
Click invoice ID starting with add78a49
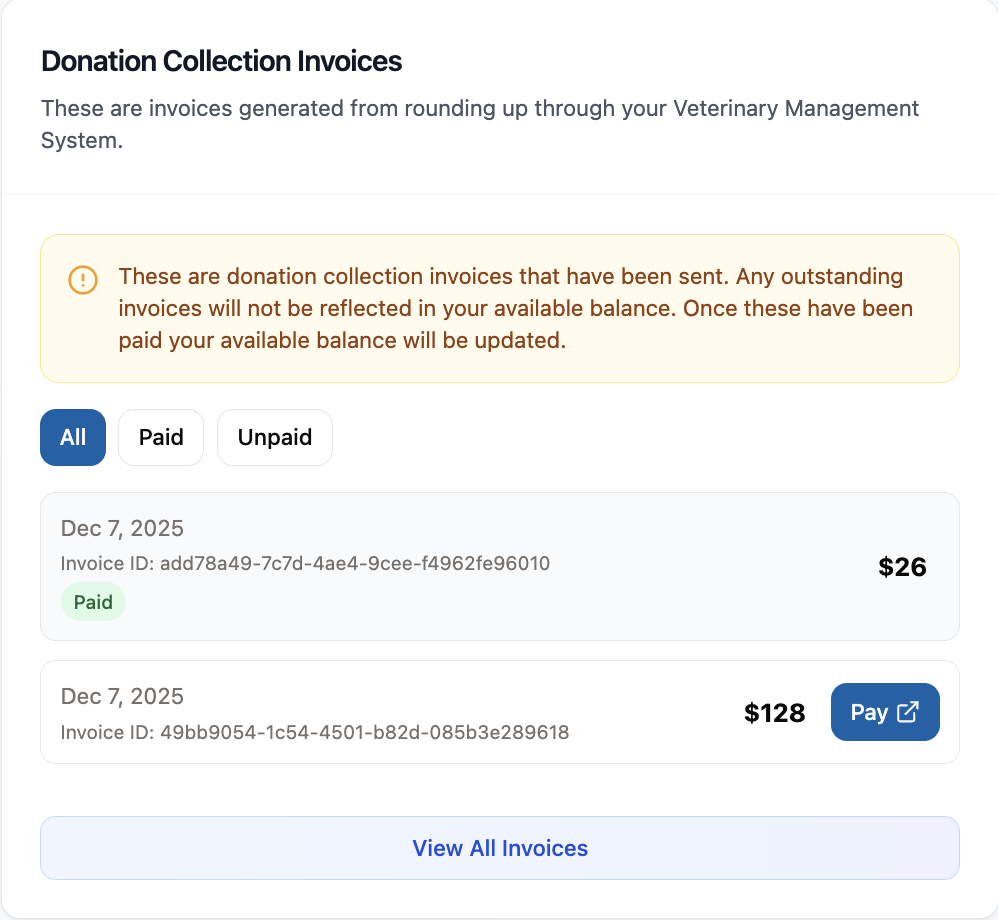point(305,563)
